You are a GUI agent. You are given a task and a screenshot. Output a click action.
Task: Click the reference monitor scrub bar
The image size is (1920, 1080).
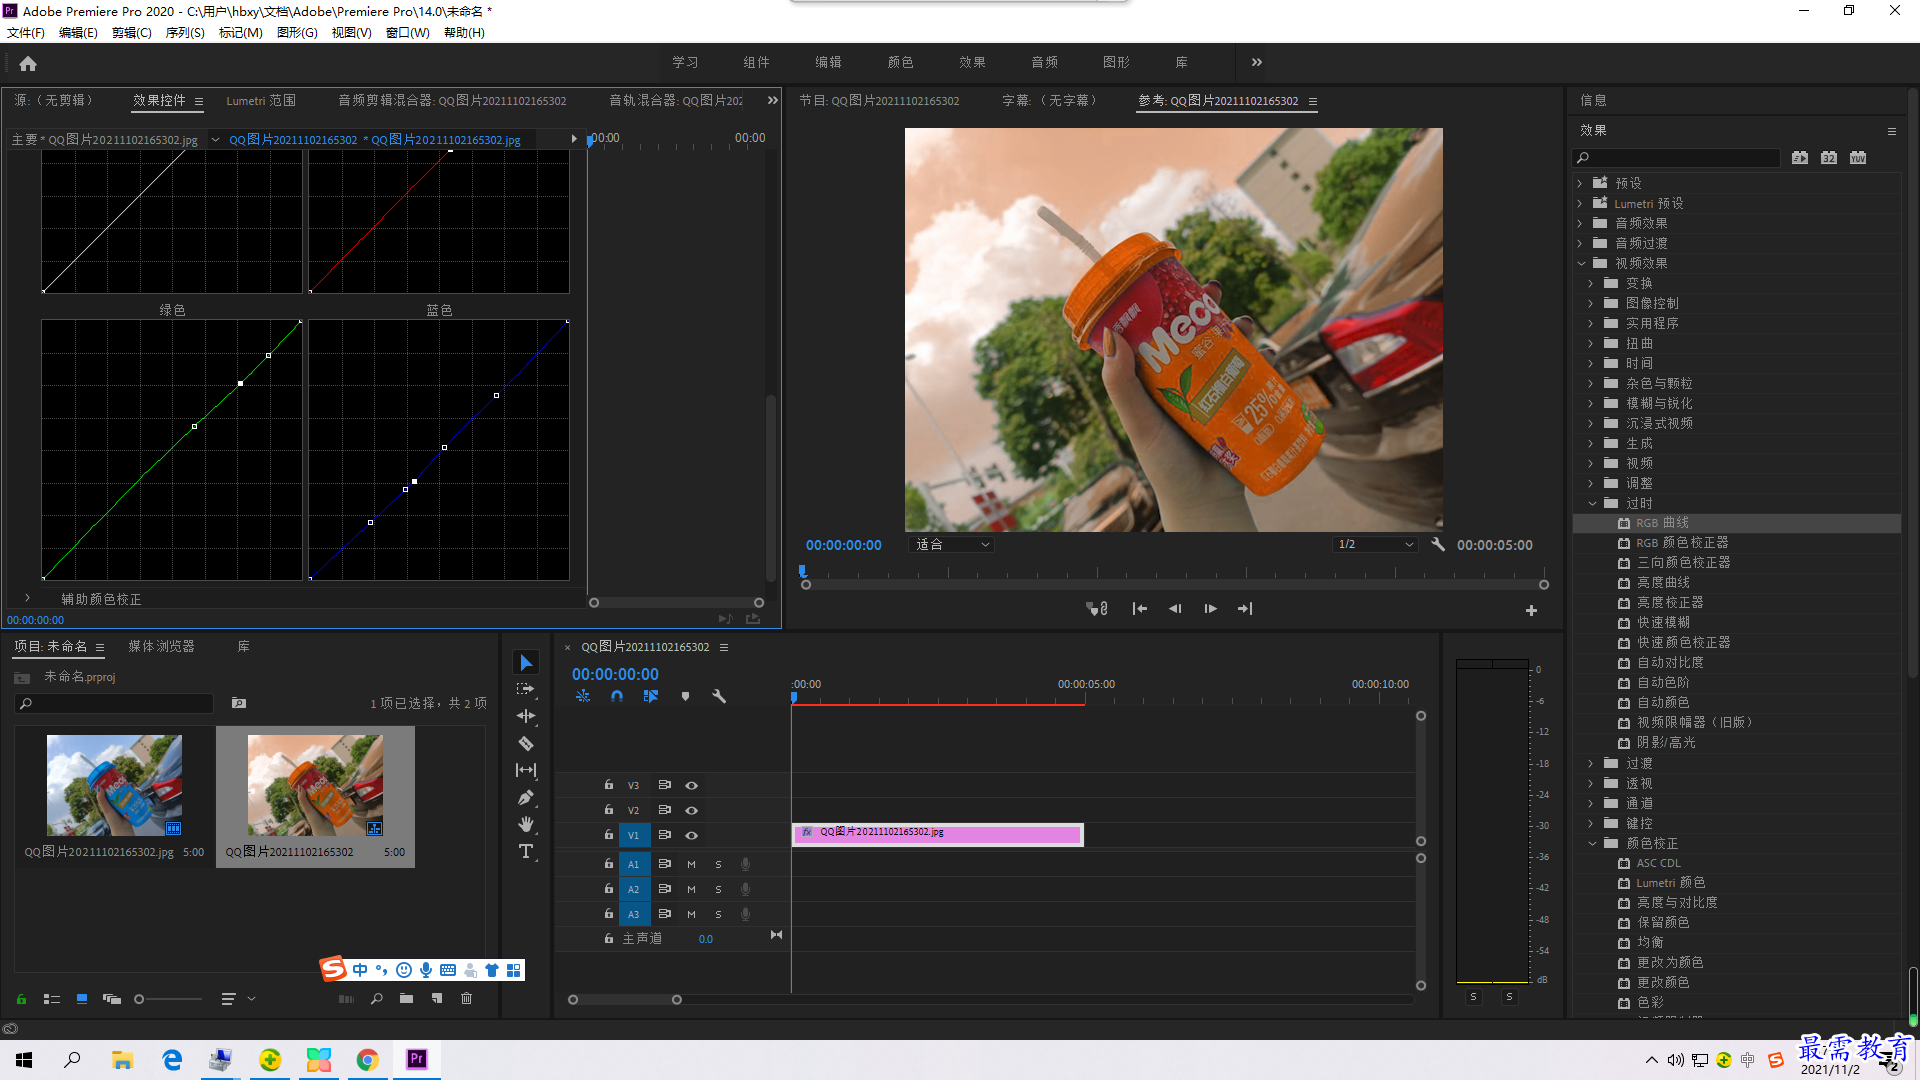(x=1175, y=584)
